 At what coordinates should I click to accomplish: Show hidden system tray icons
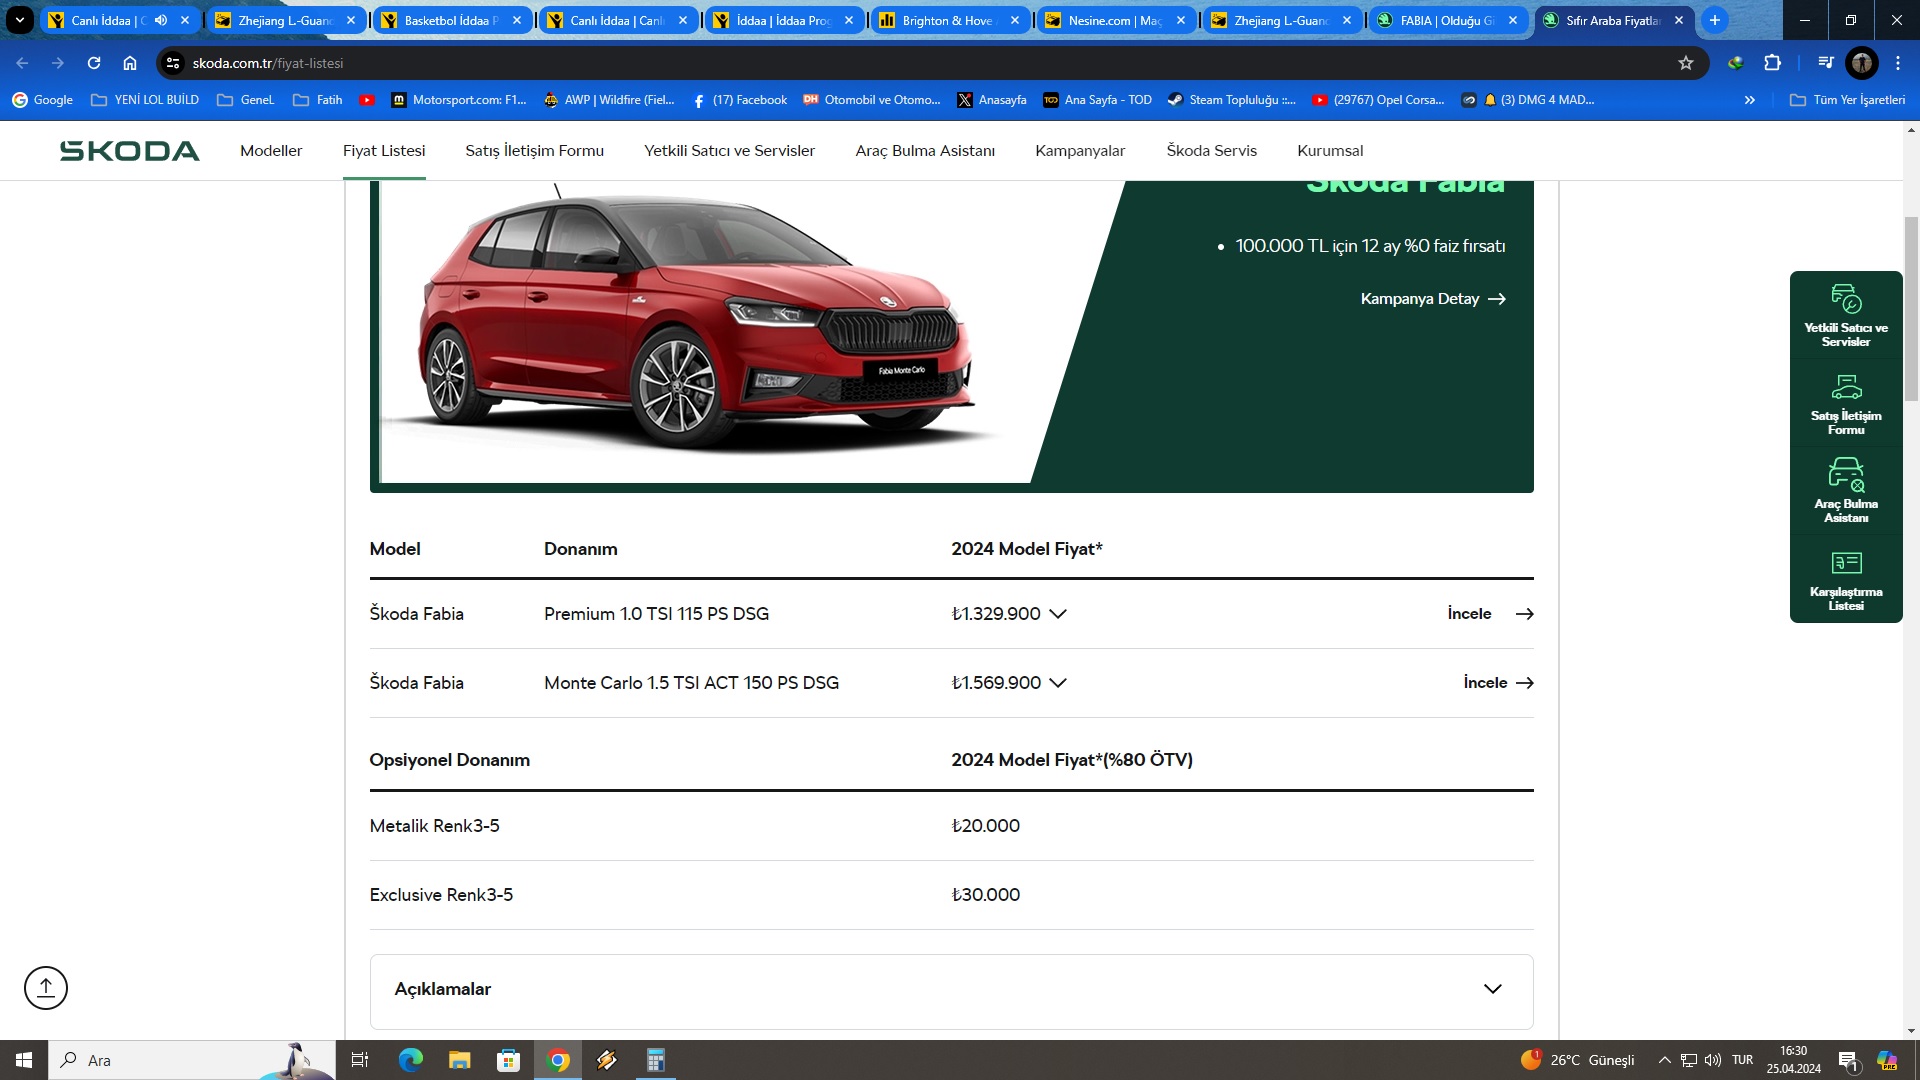[x=1664, y=1060]
